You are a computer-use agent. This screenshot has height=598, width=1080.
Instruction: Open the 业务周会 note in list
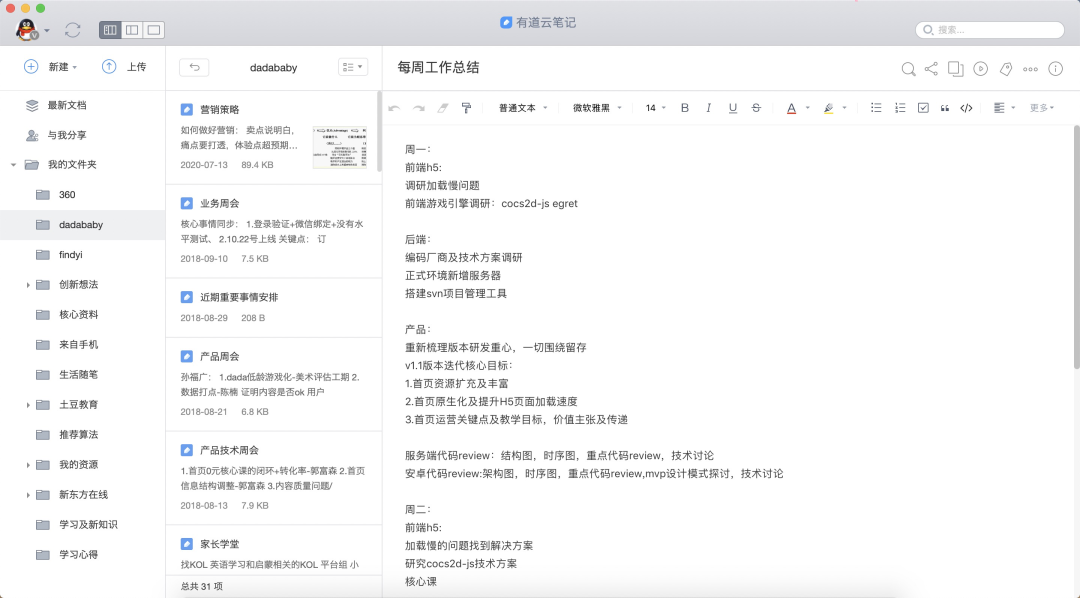tap(273, 231)
